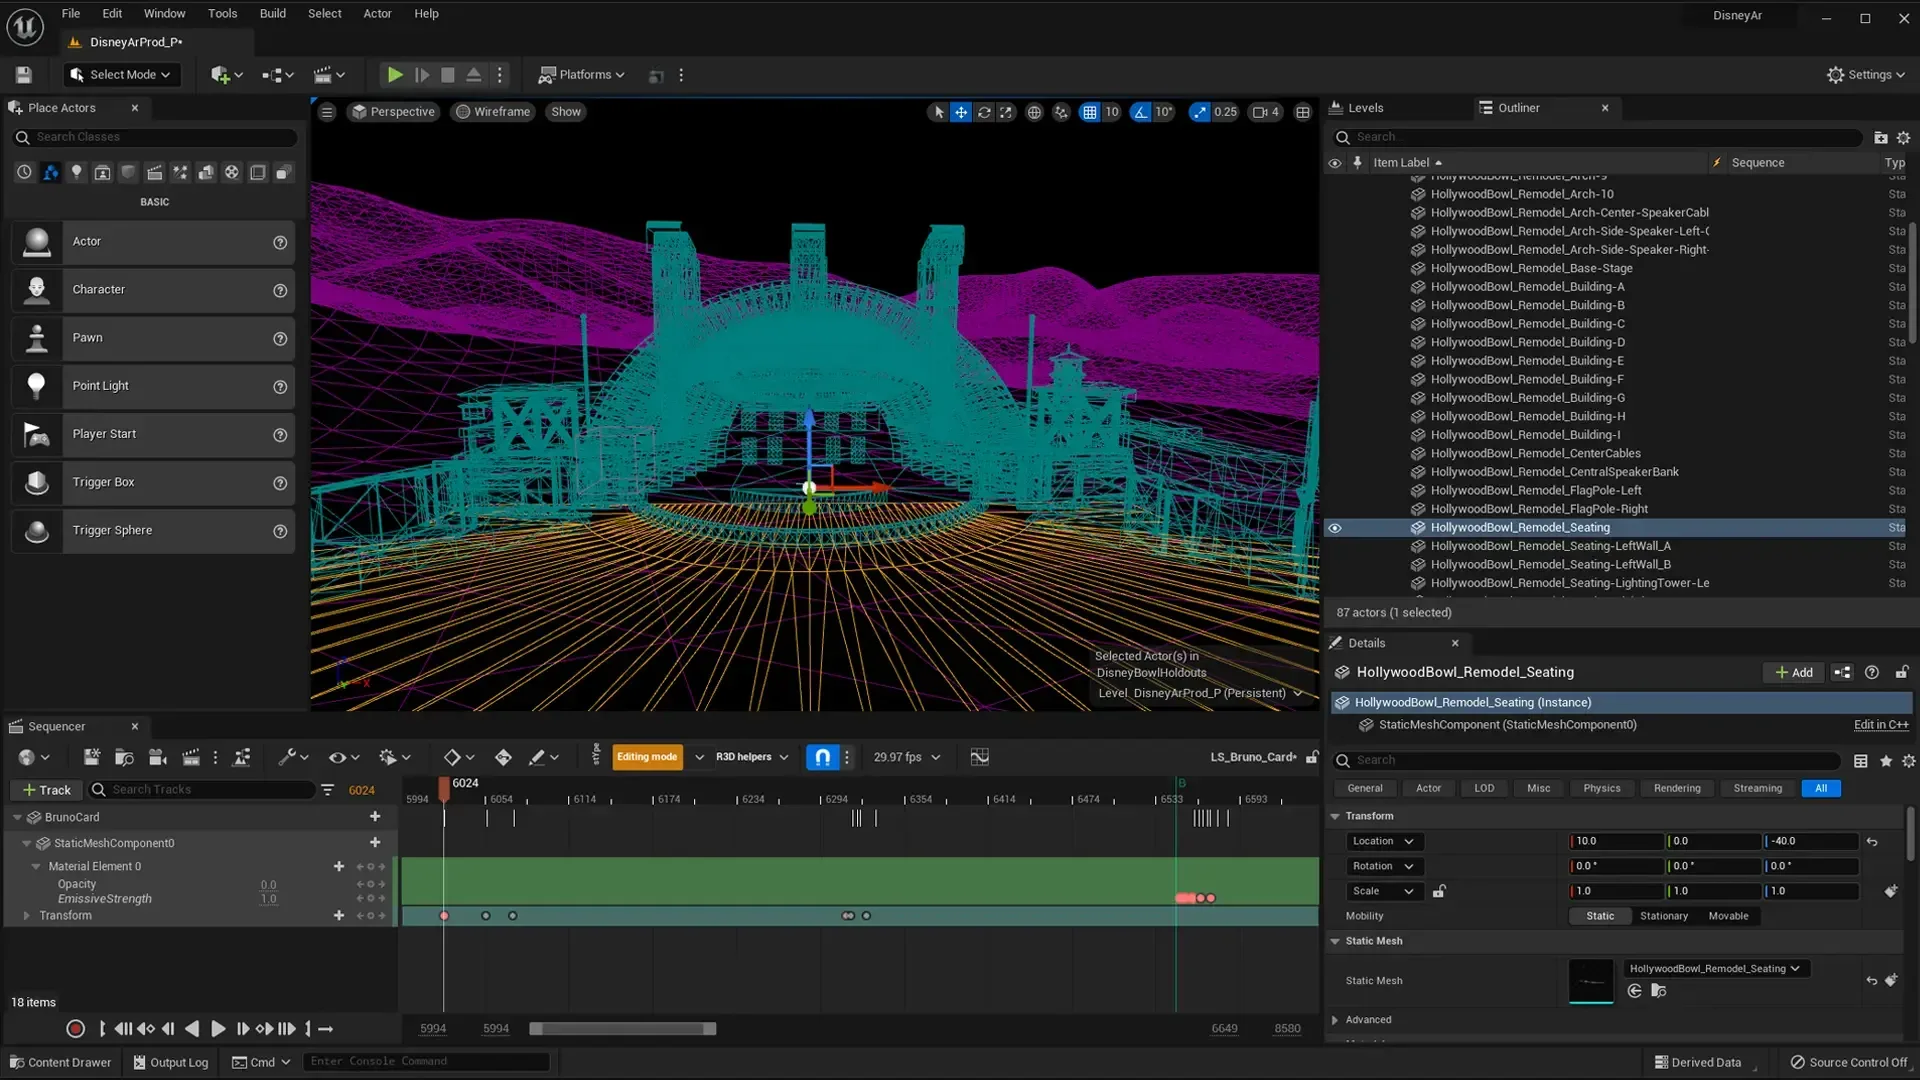
Task: Expand the Advanced section in Details
Action: pos(1335,1020)
